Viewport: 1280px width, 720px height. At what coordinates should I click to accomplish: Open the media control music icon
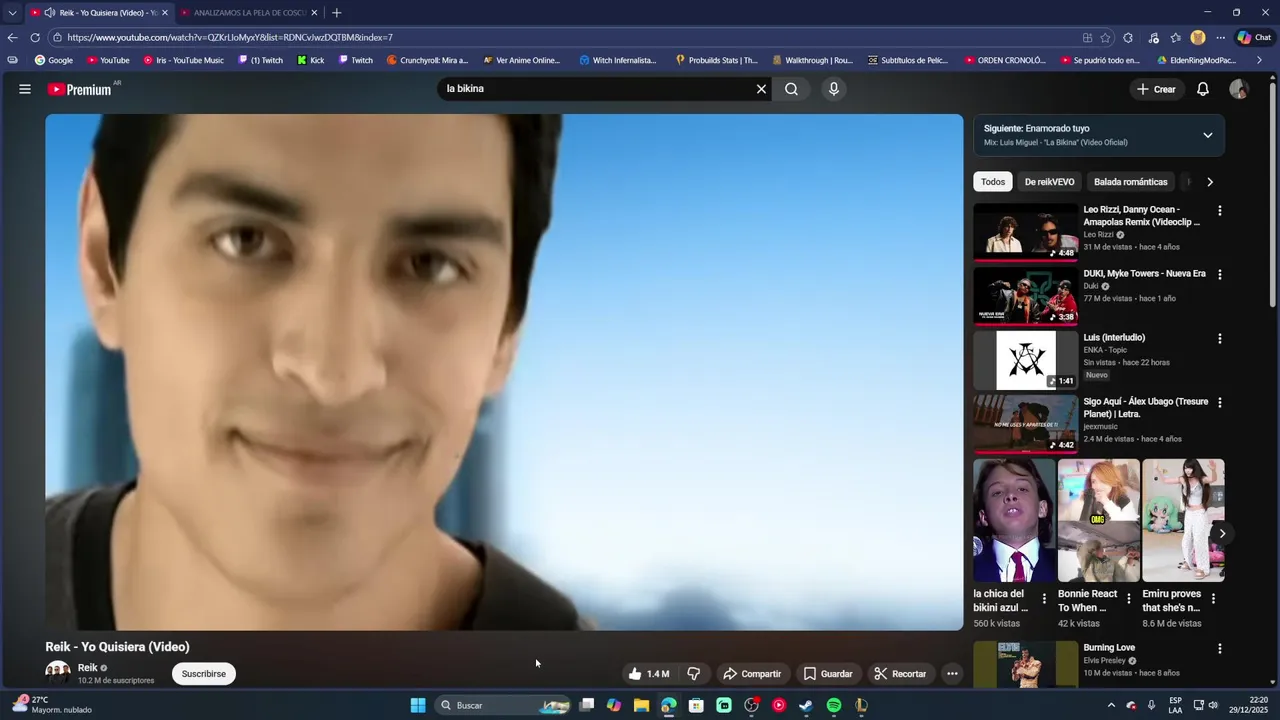point(1153,38)
